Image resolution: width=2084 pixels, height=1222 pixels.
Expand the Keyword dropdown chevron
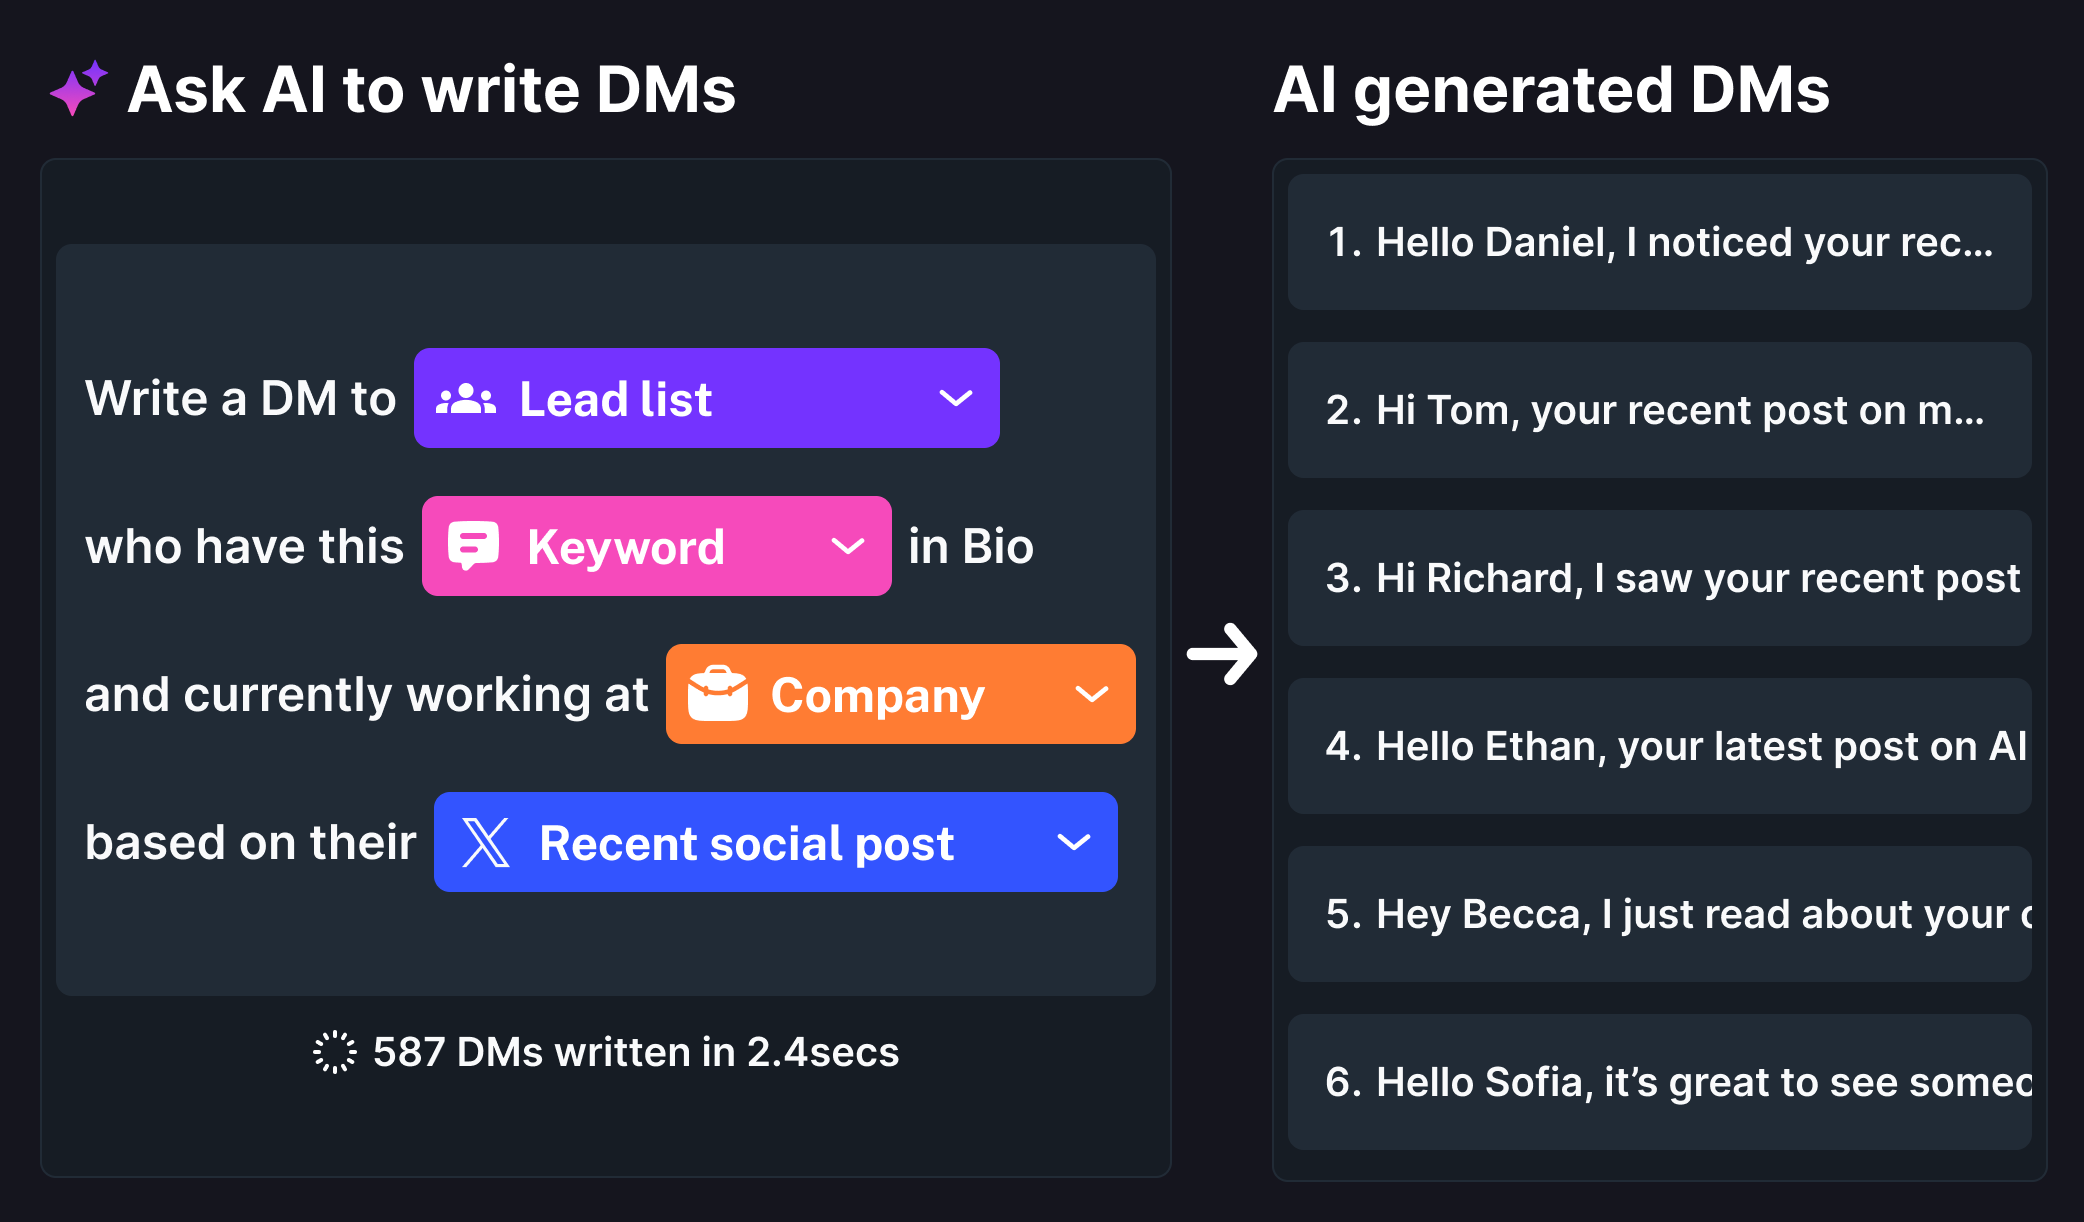(x=848, y=546)
